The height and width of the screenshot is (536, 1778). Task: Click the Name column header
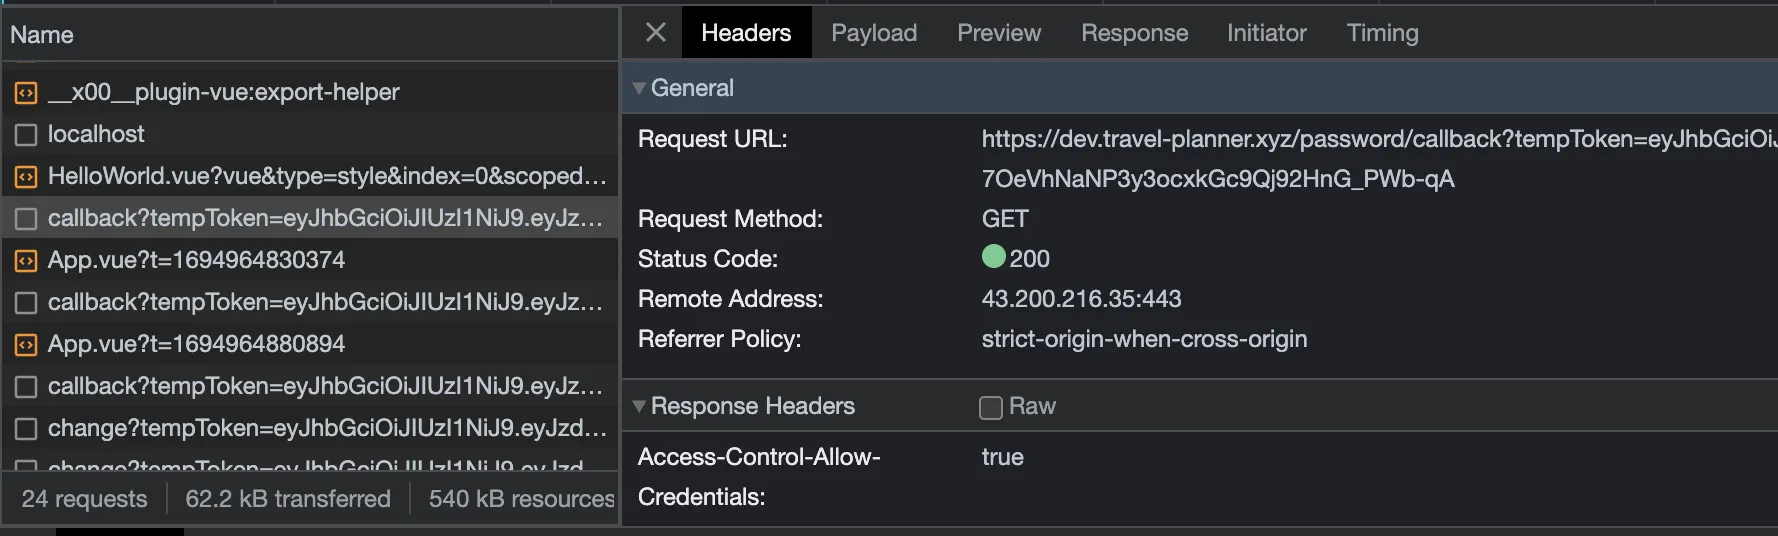pyautogui.click(x=42, y=35)
